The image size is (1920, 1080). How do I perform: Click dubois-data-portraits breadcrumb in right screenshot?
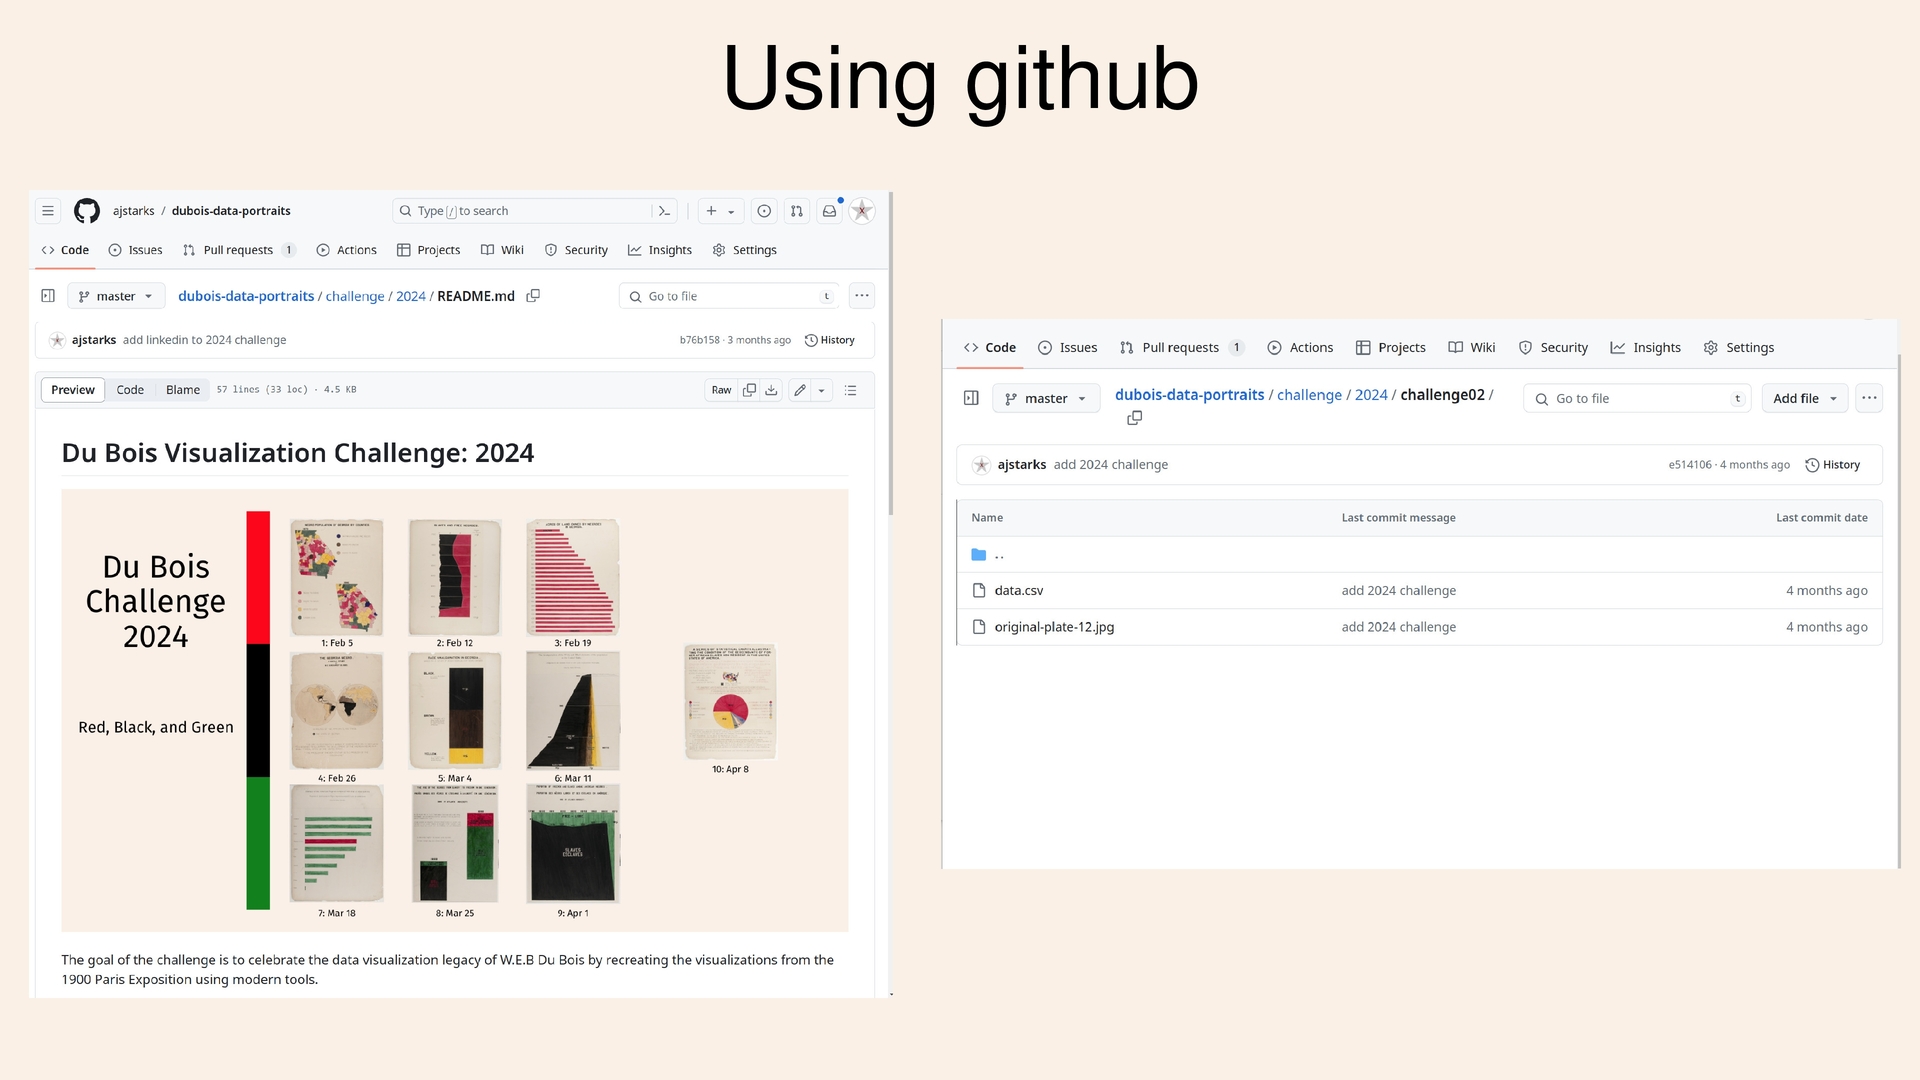1189,395
